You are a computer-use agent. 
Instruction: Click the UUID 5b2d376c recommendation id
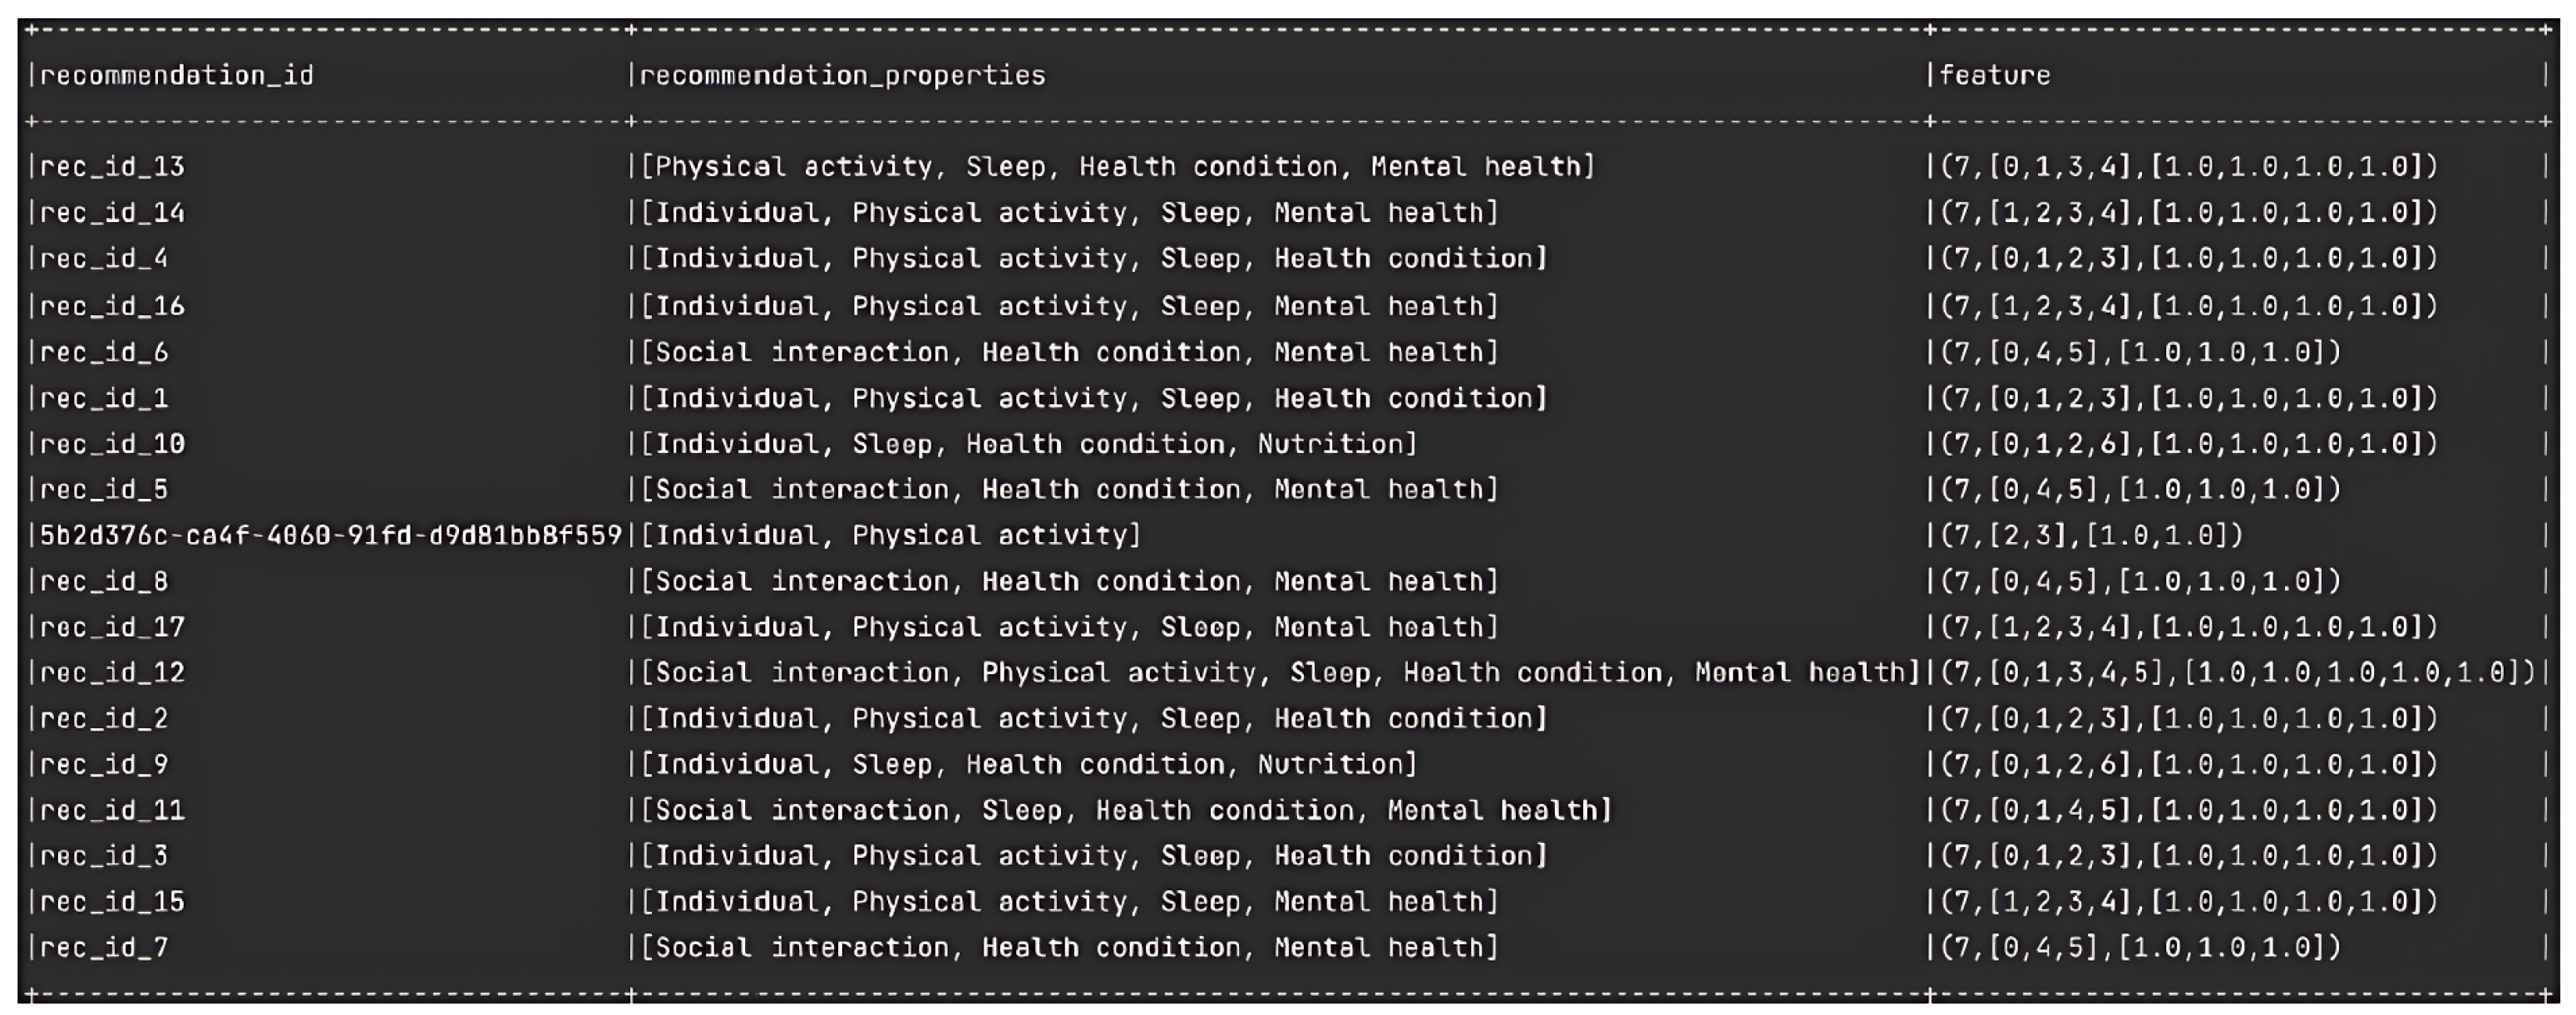330,535
